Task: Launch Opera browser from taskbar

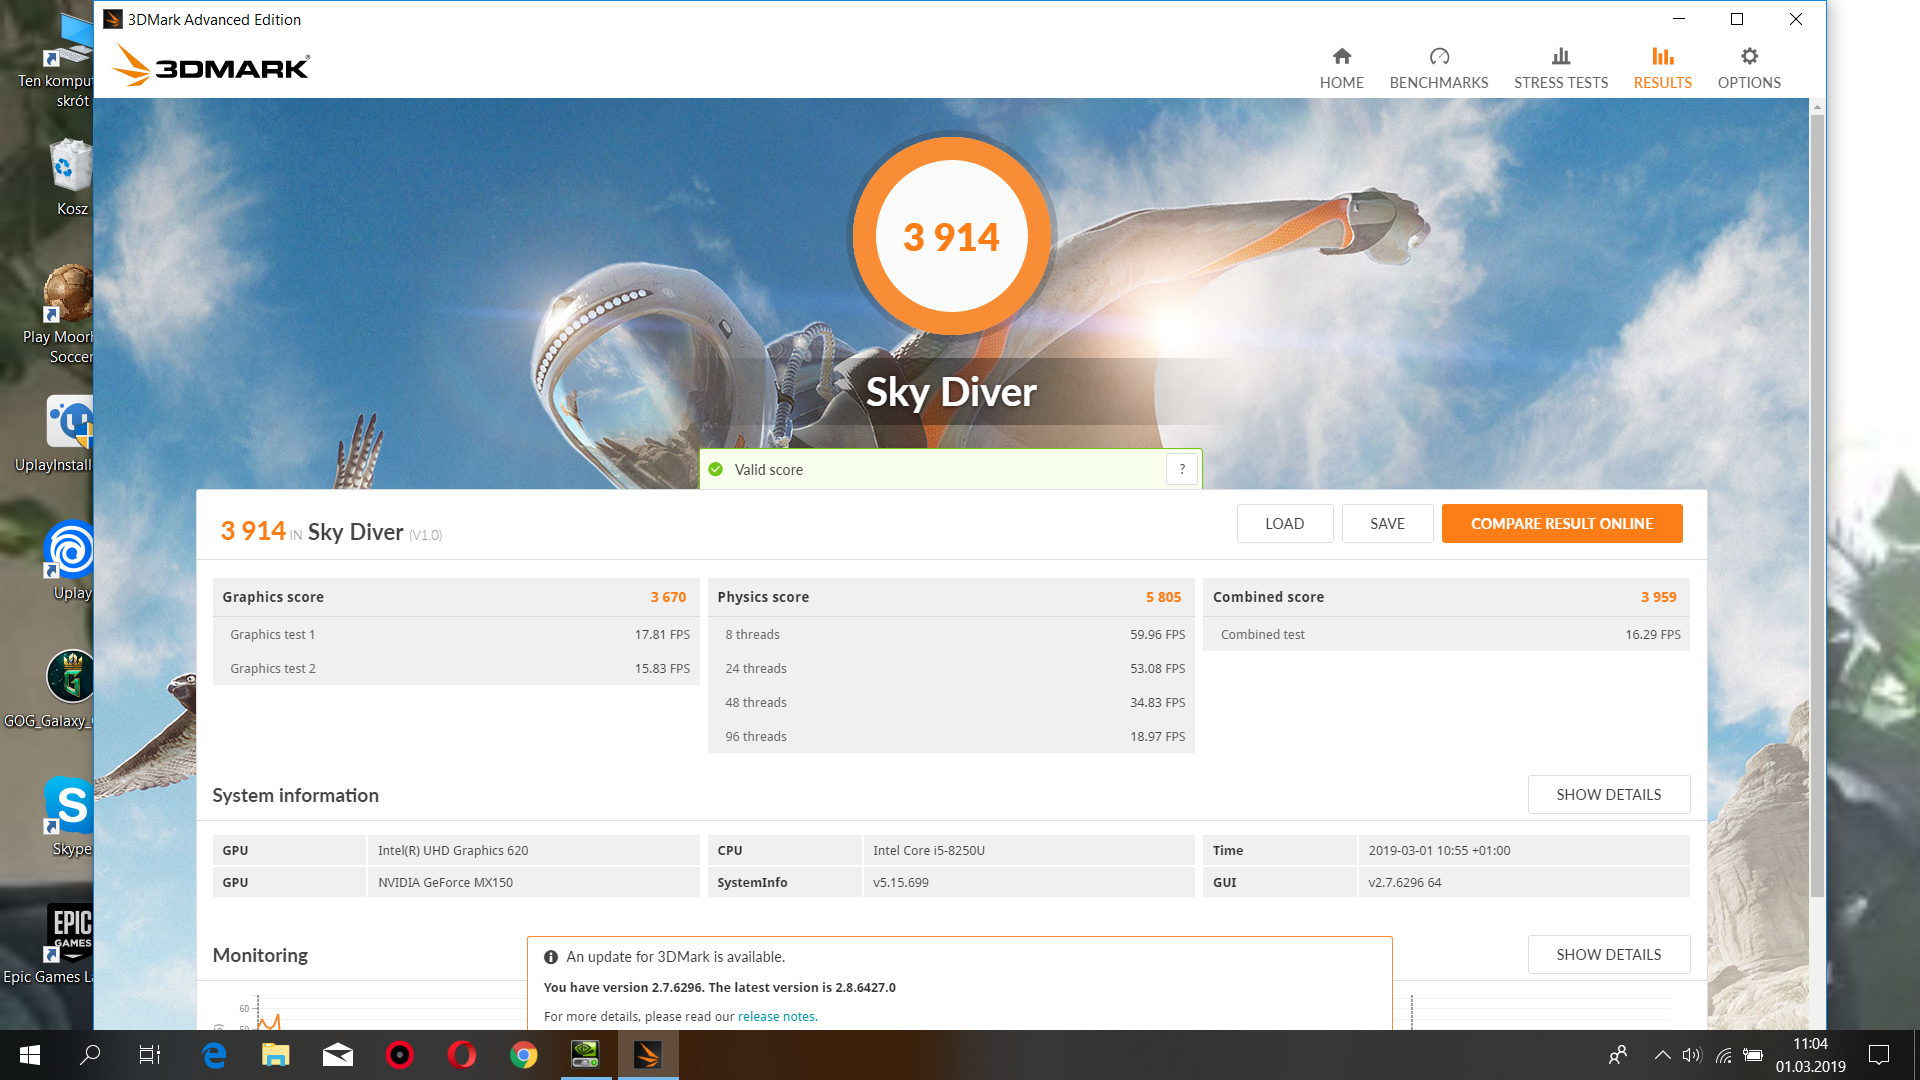Action: [x=462, y=1055]
